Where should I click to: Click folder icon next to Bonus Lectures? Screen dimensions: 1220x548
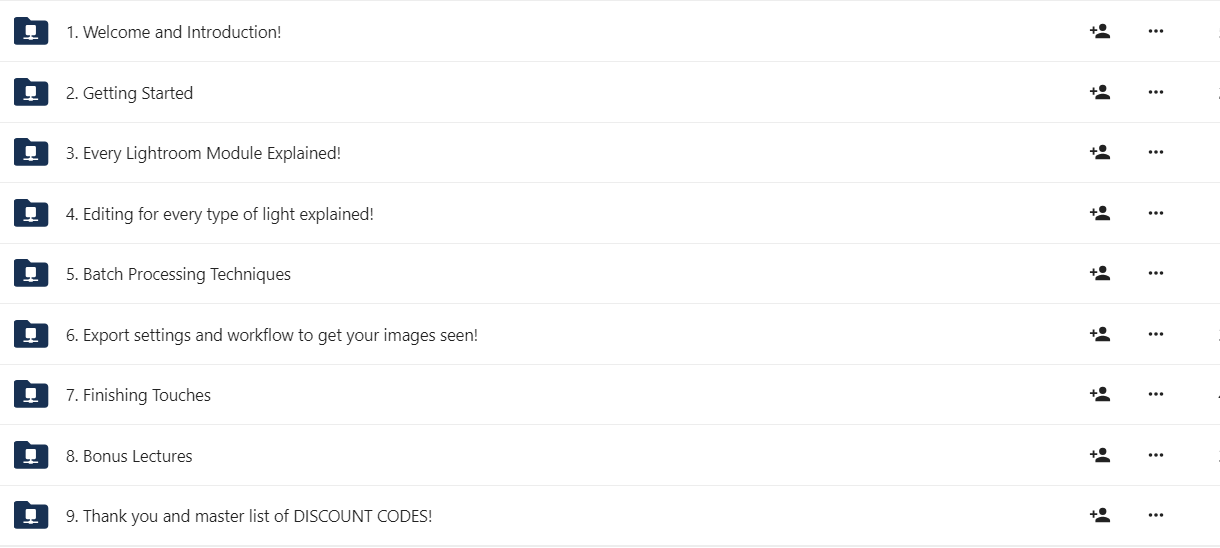coord(31,455)
